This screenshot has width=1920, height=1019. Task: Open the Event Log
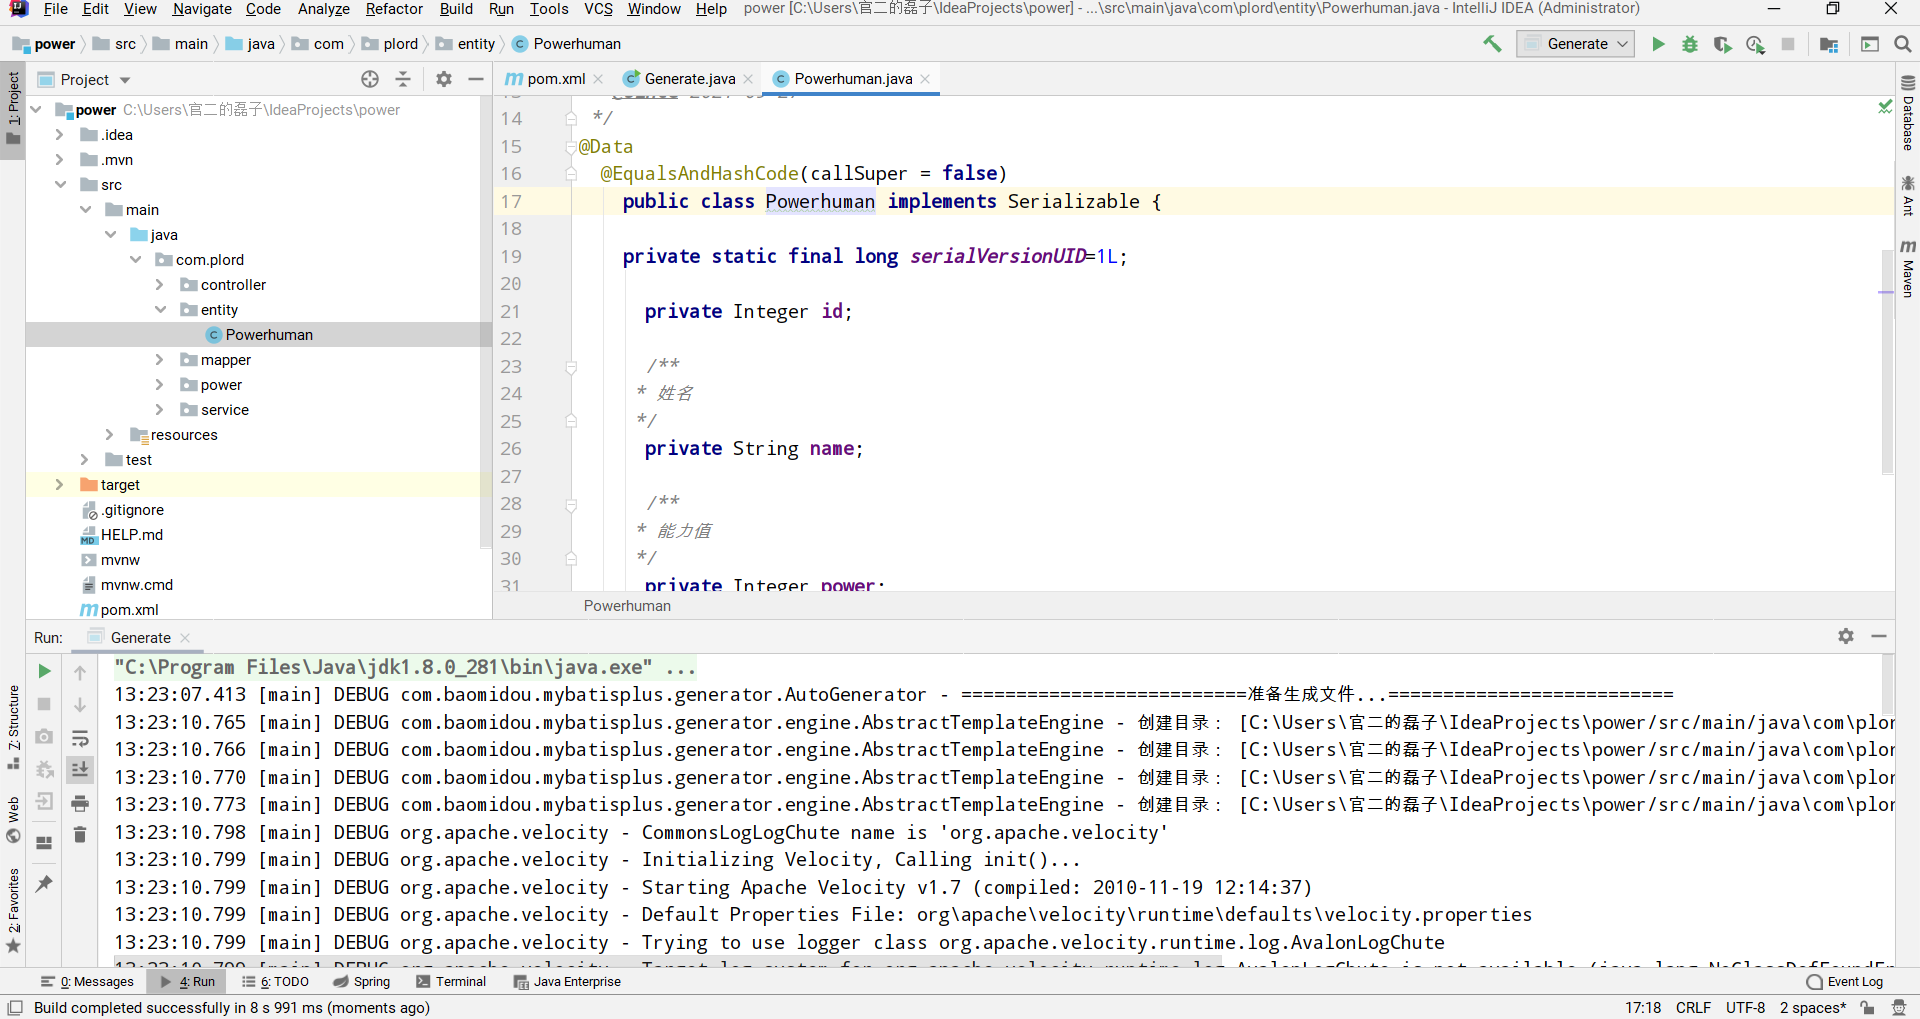tap(1846, 981)
